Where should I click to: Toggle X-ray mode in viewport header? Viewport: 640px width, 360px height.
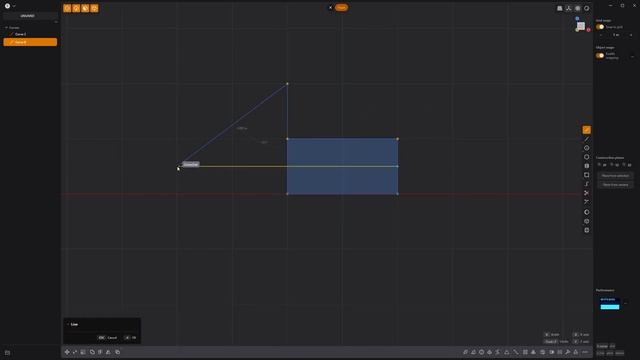569,8
